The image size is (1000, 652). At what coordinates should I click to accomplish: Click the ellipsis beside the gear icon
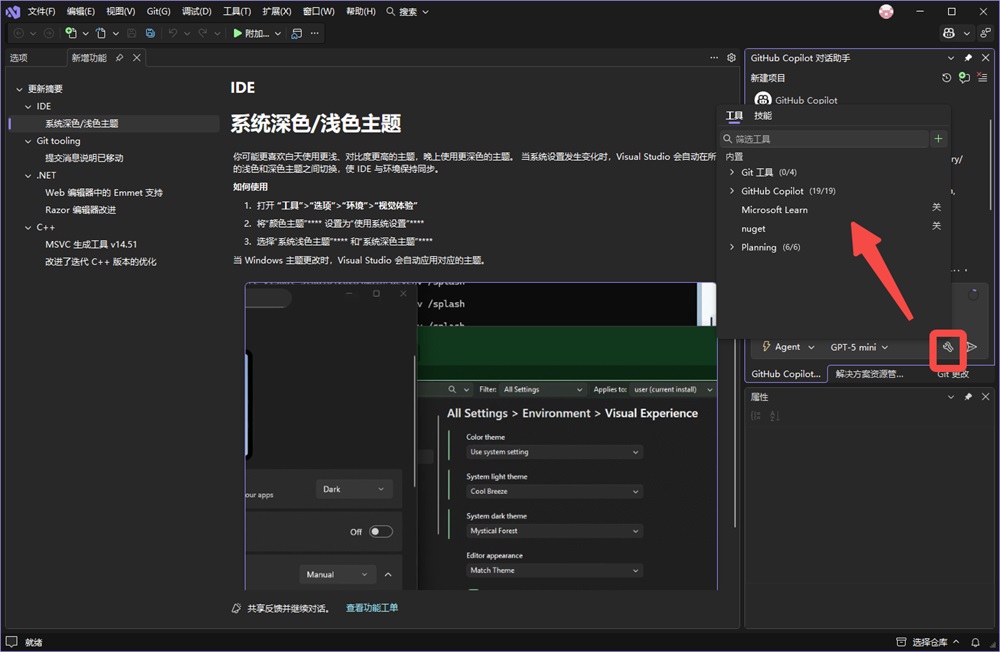pos(714,57)
